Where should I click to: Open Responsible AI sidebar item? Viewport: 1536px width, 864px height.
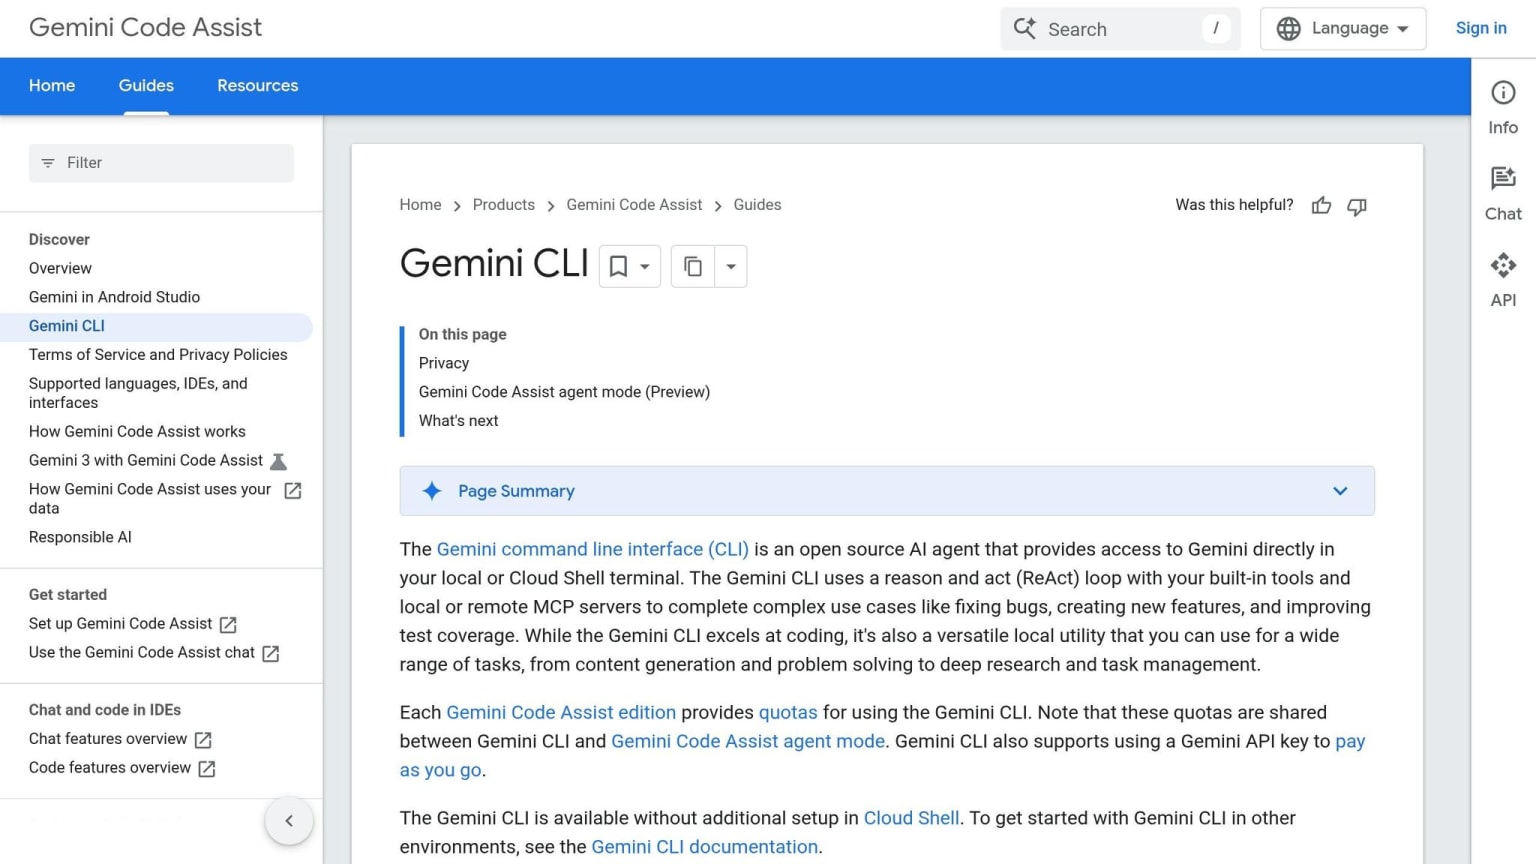coord(80,537)
